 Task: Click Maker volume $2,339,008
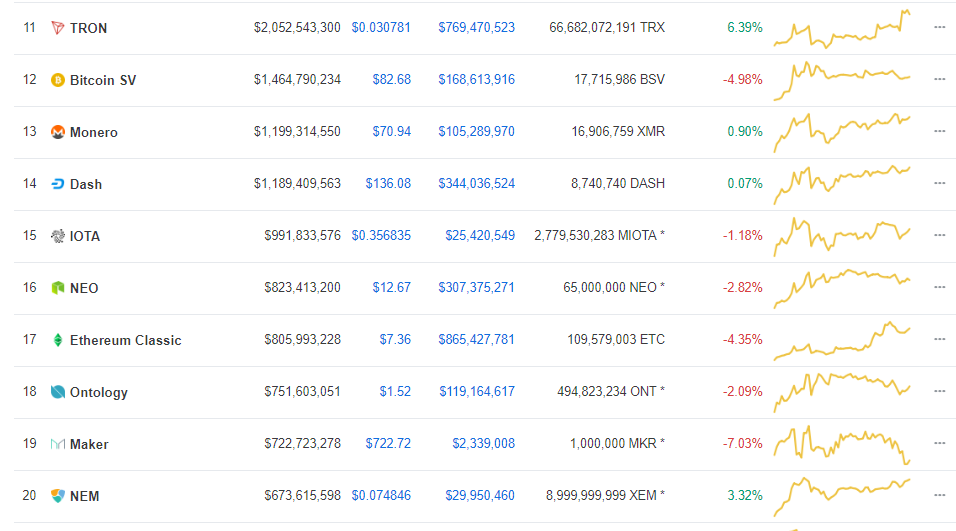pos(483,443)
